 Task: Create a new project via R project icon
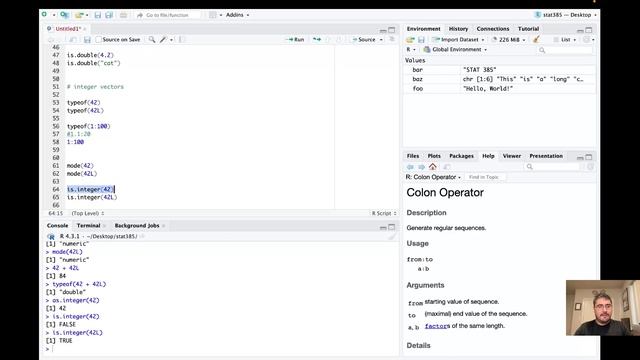pyautogui.click(x=64, y=15)
